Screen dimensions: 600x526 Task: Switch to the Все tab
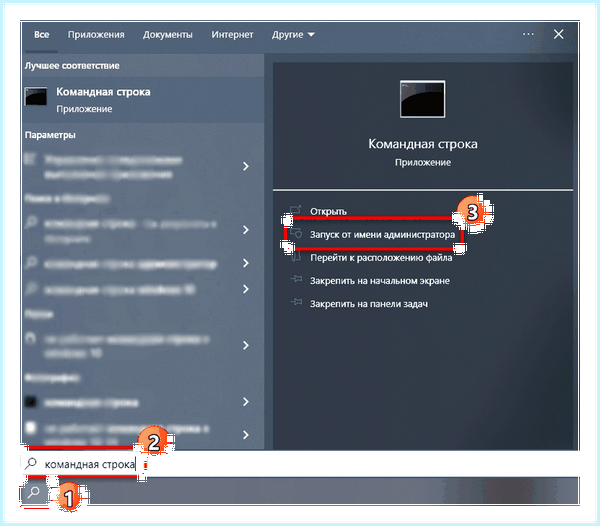41,35
